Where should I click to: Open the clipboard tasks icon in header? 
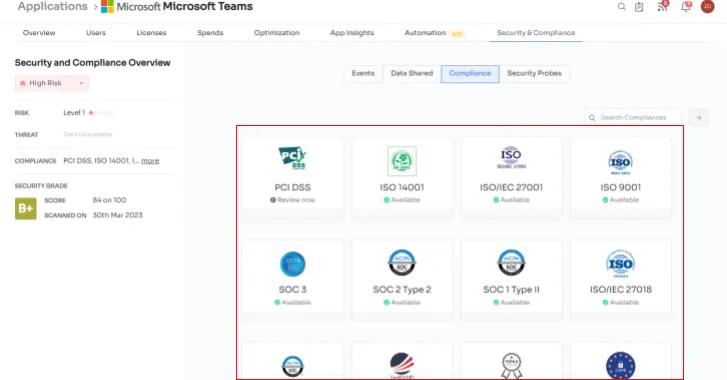[639, 6]
